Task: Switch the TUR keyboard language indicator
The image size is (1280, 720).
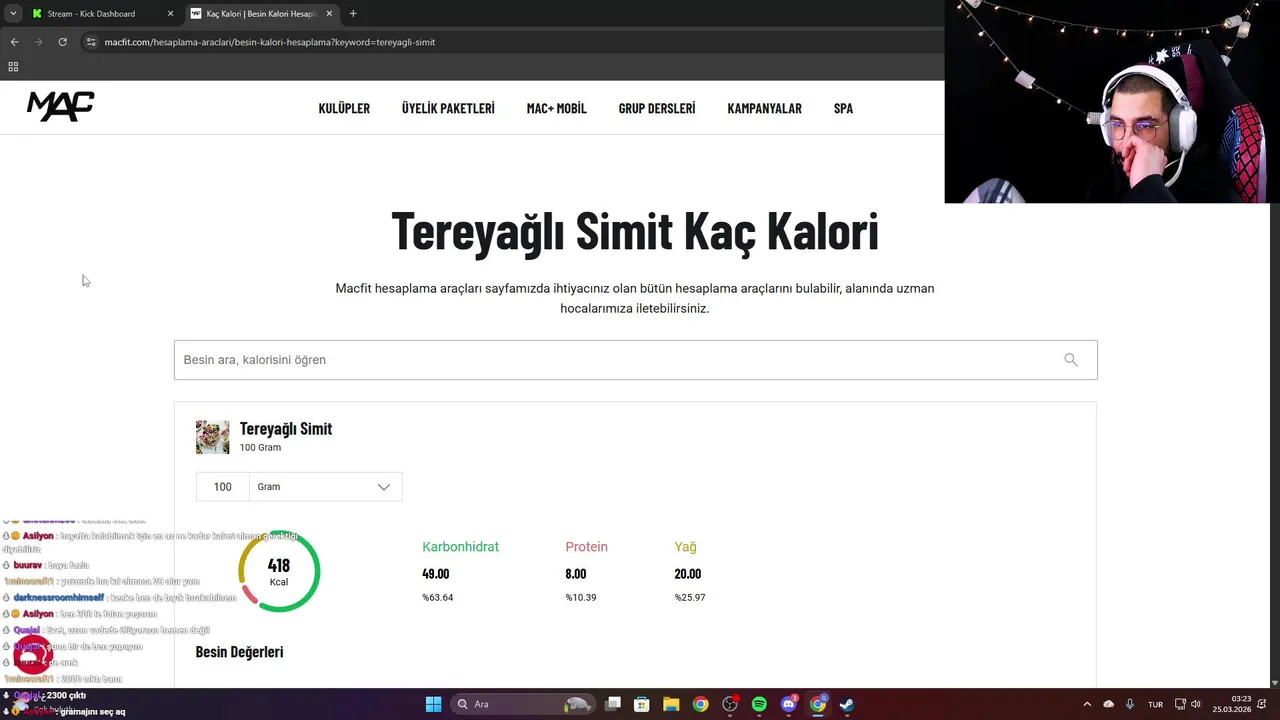Action: click(x=1155, y=704)
